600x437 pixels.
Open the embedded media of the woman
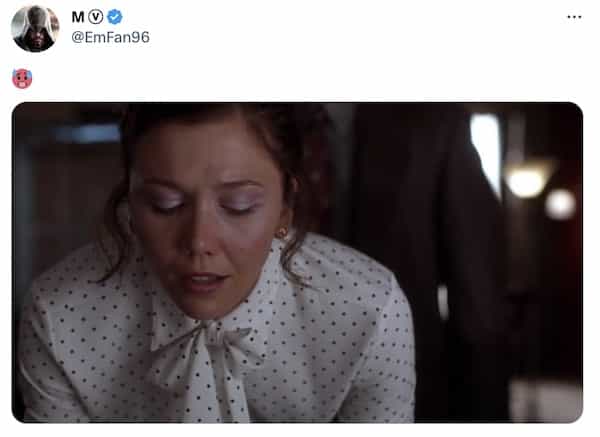[x=297, y=263]
